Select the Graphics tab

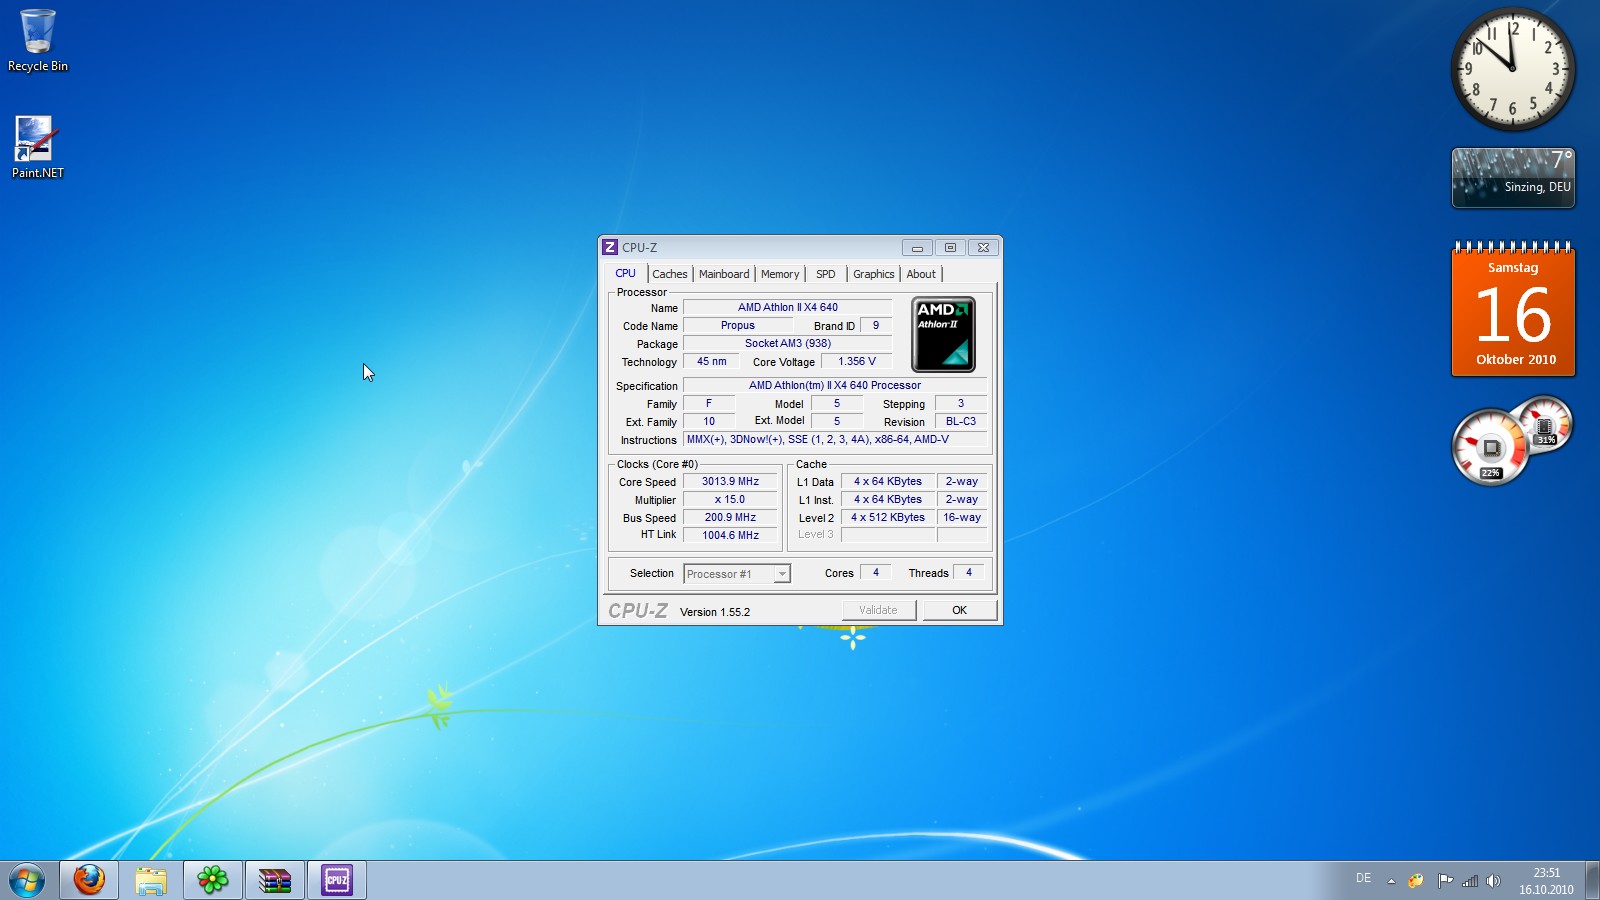(874, 274)
